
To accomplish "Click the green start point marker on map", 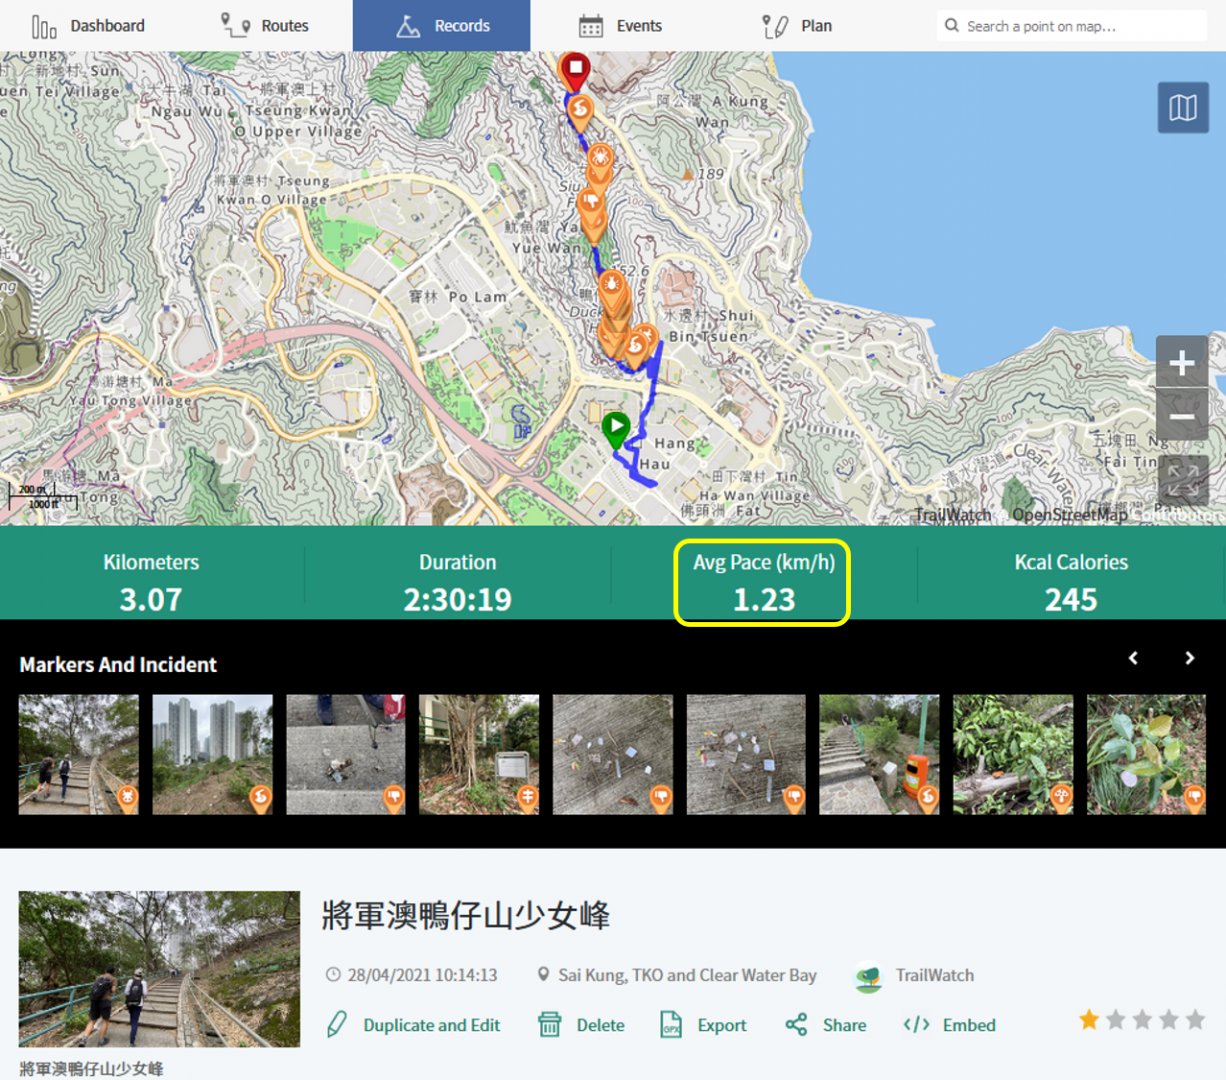I will click(x=615, y=429).
